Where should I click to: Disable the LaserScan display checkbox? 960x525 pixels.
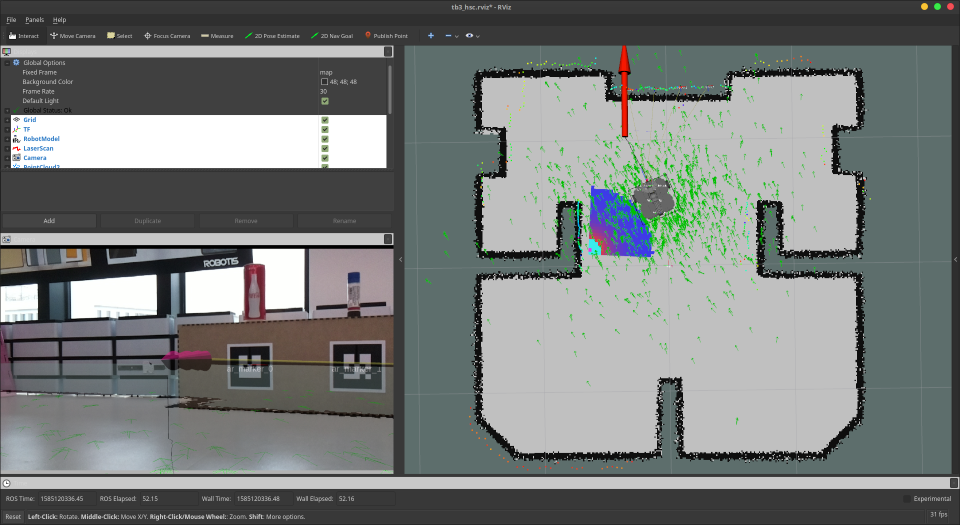324,148
